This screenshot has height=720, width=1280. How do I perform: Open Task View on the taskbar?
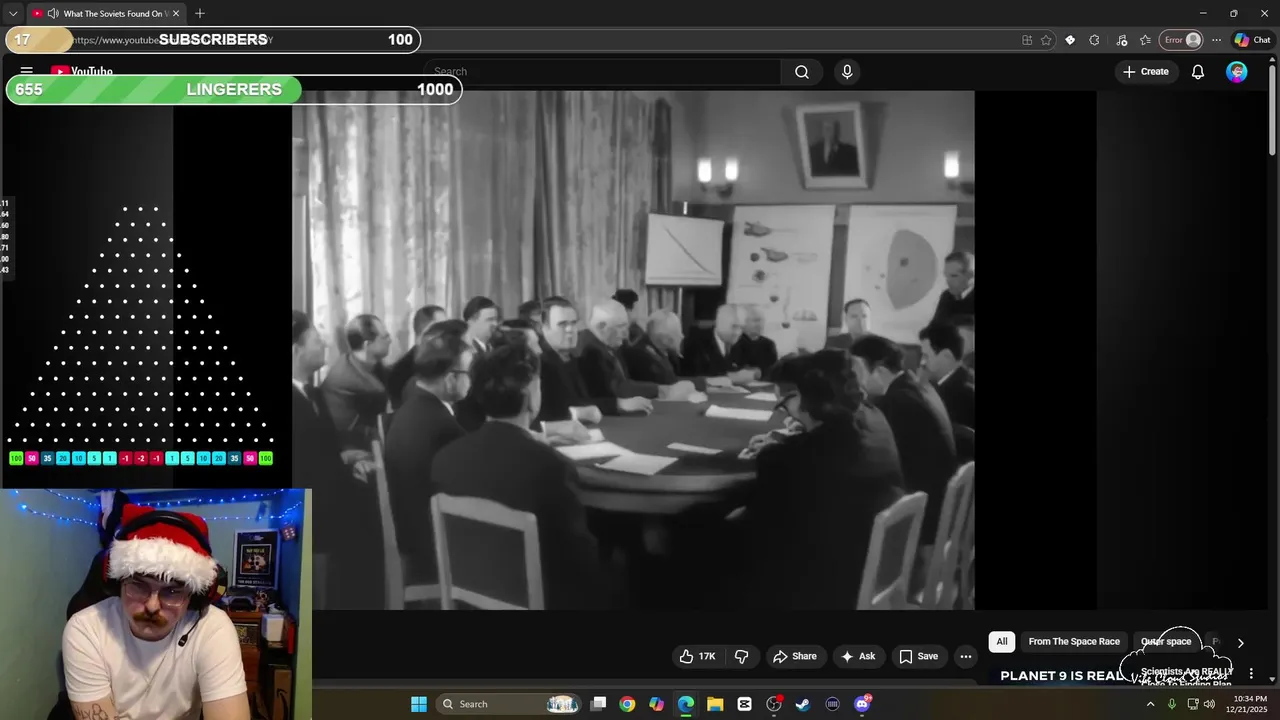click(x=598, y=704)
